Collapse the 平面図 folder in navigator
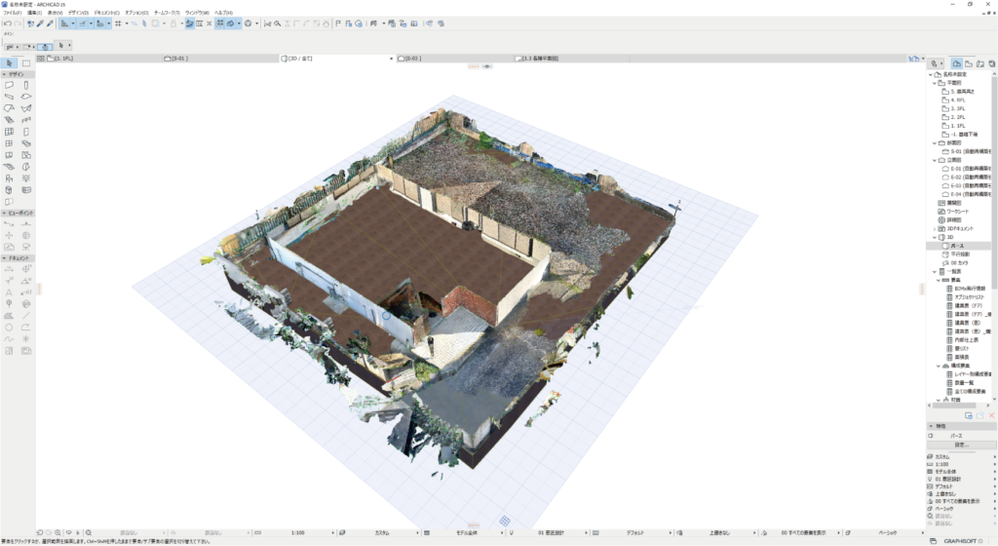This screenshot has height=546, width=998. (x=936, y=84)
